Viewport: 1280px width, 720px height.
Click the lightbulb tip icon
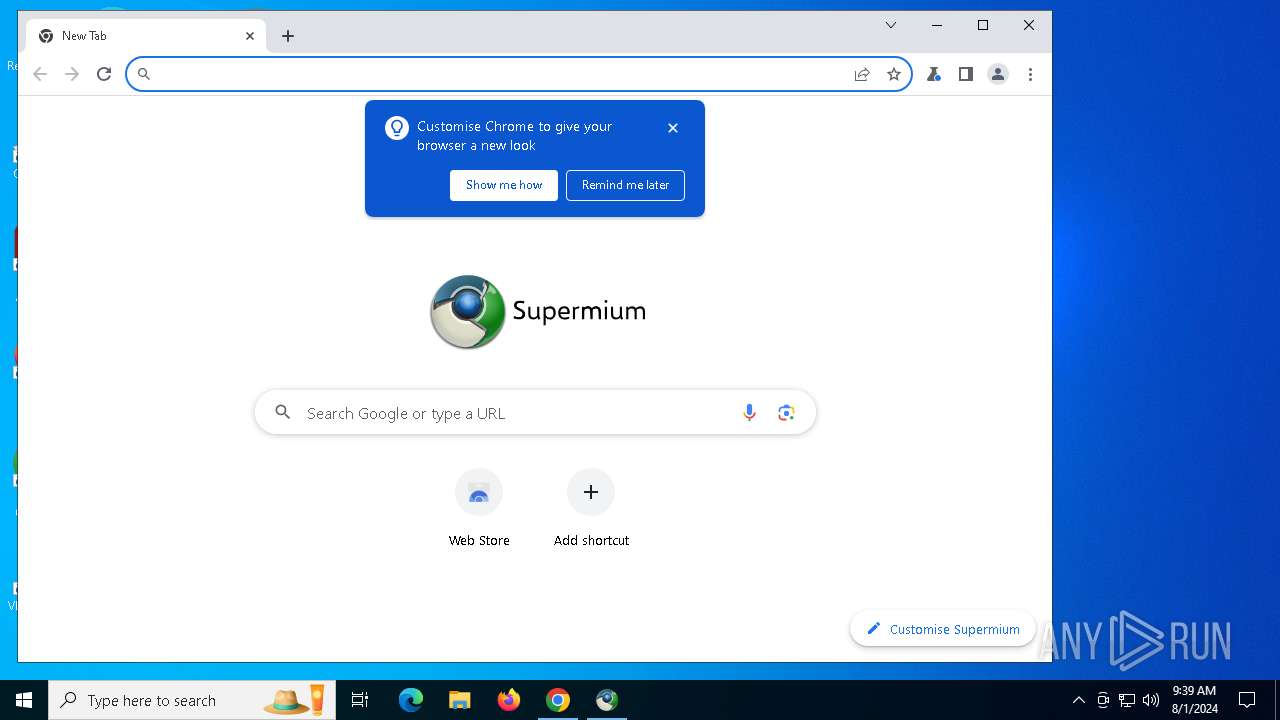pos(397,128)
